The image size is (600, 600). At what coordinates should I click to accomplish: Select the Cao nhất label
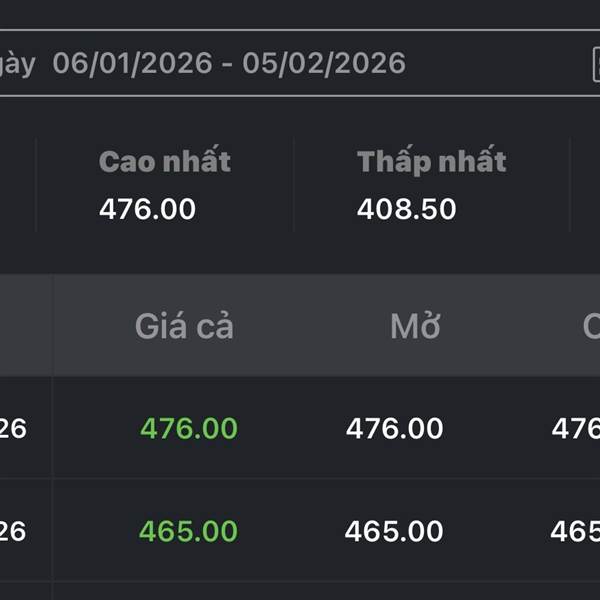[165, 162]
